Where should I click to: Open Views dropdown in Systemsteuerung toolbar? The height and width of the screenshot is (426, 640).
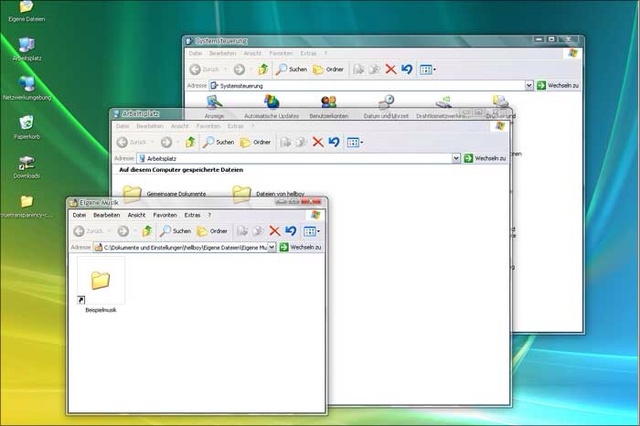(428, 69)
